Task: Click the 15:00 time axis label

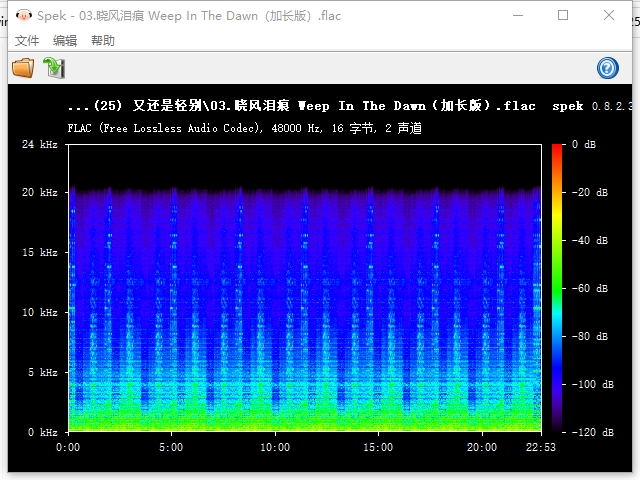Action: pyautogui.click(x=378, y=447)
